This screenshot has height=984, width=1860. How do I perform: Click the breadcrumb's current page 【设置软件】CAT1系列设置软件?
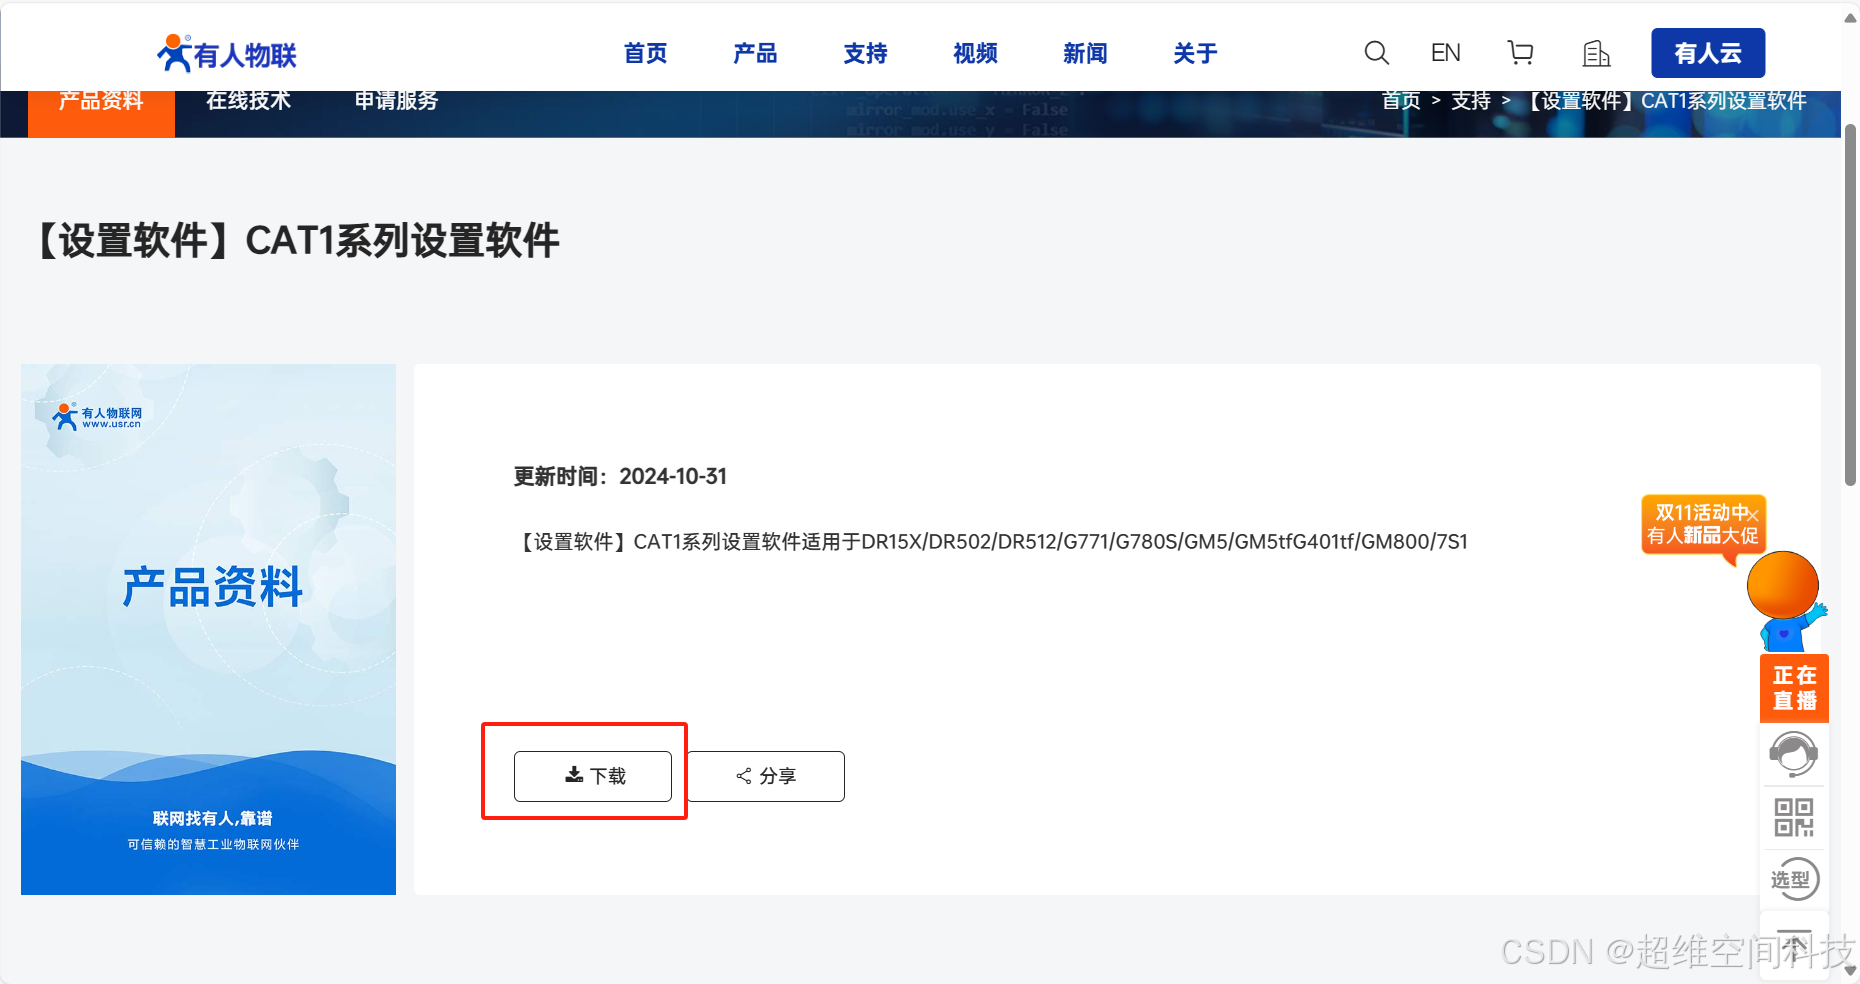(1664, 101)
